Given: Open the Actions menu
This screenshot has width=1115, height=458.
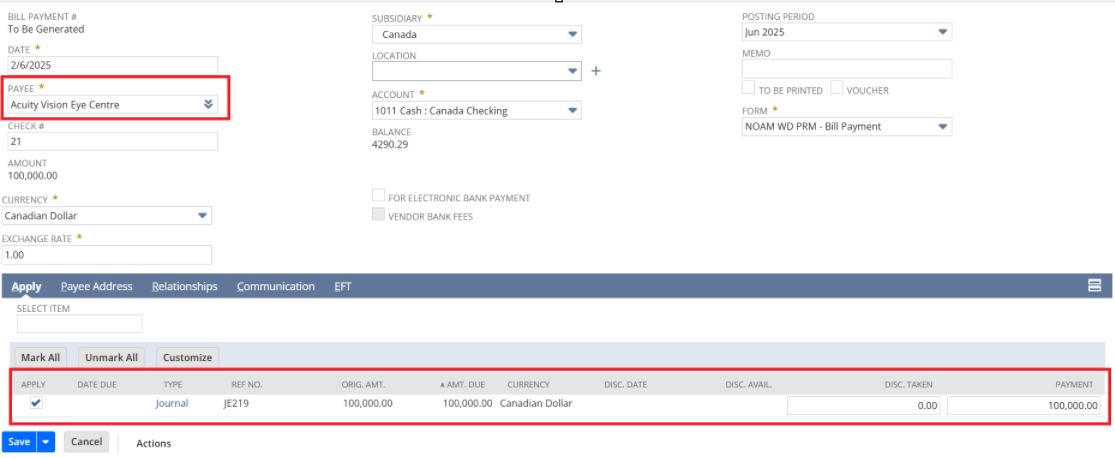Looking at the screenshot, I should point(154,443).
